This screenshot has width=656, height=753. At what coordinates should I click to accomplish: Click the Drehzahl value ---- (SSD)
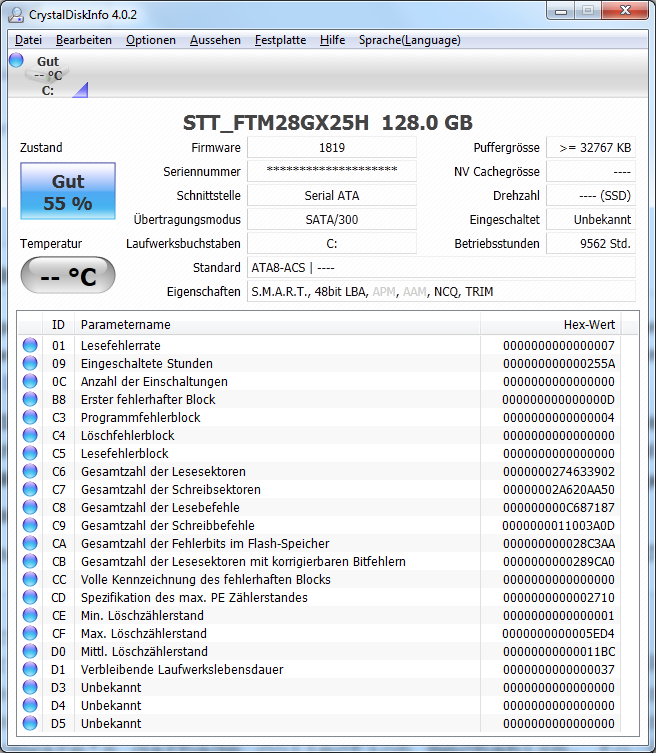pos(591,195)
